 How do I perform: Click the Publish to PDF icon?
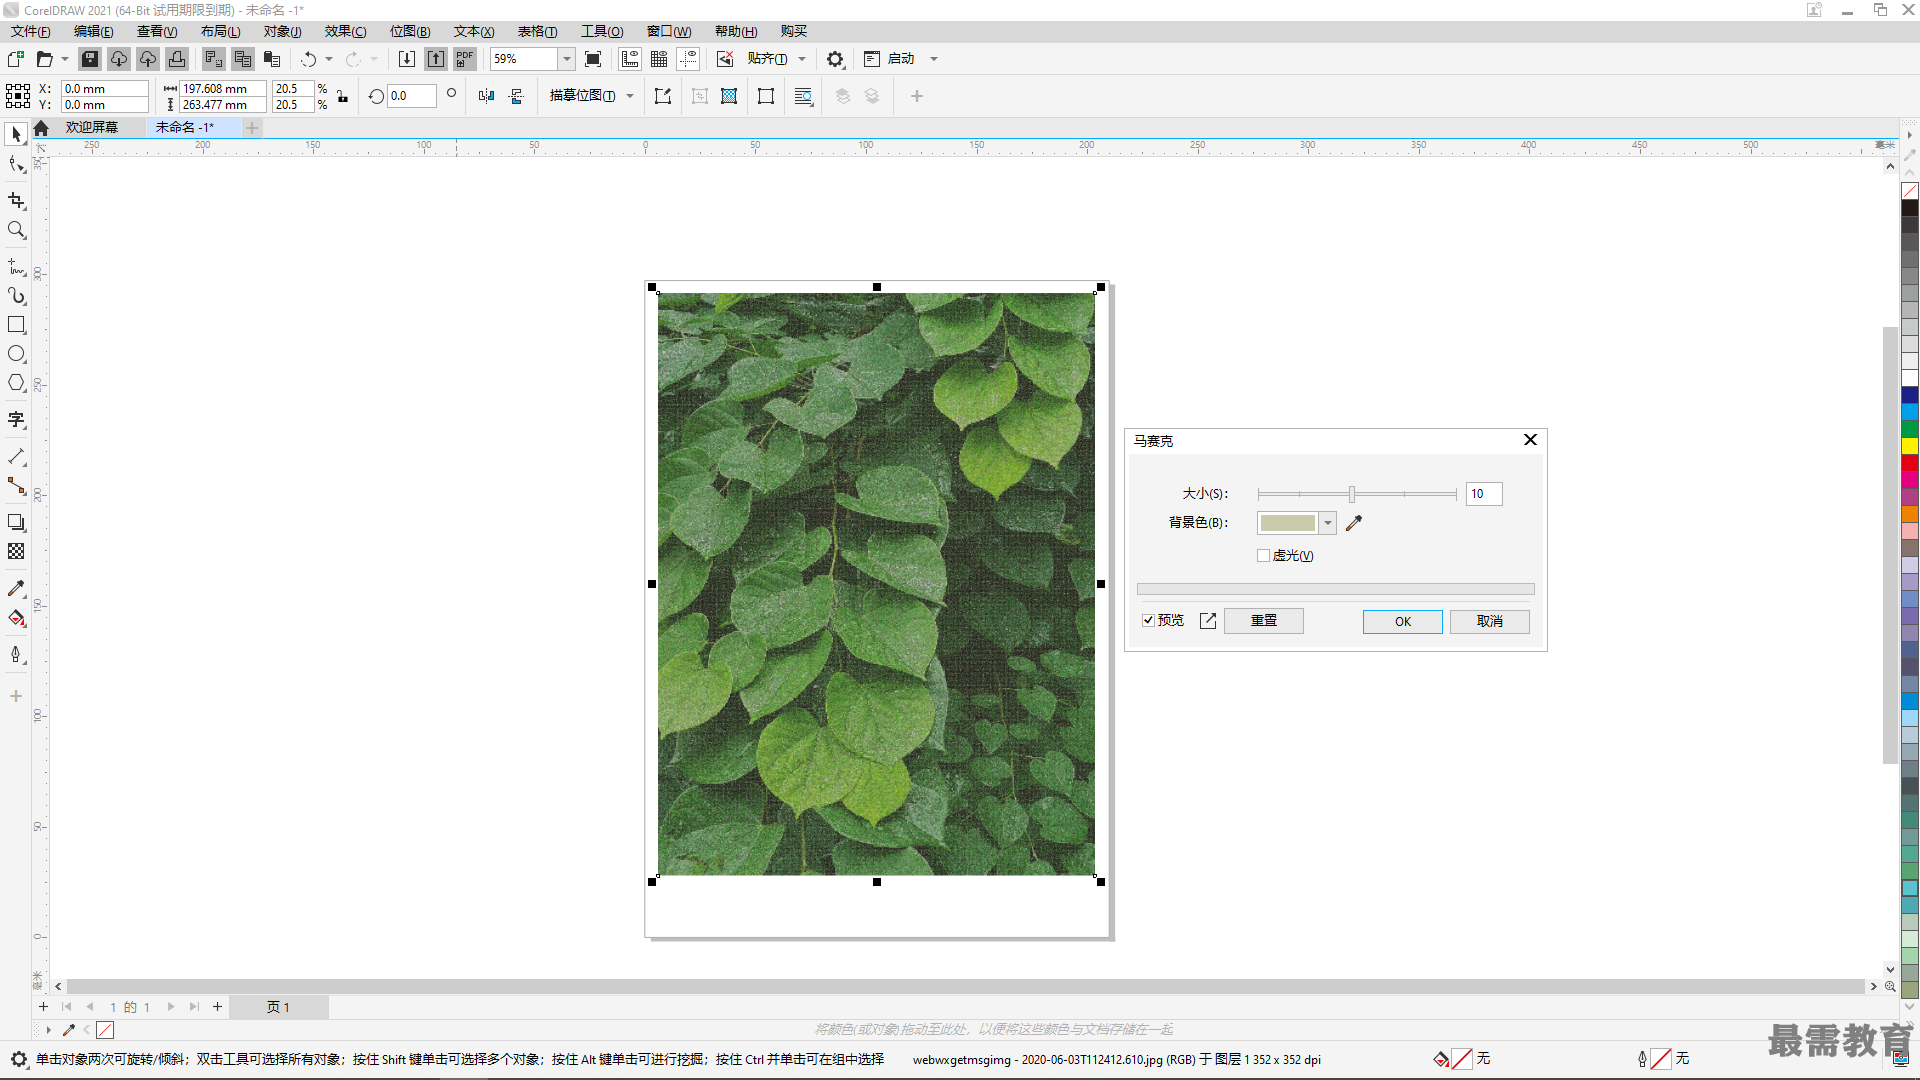(465, 59)
